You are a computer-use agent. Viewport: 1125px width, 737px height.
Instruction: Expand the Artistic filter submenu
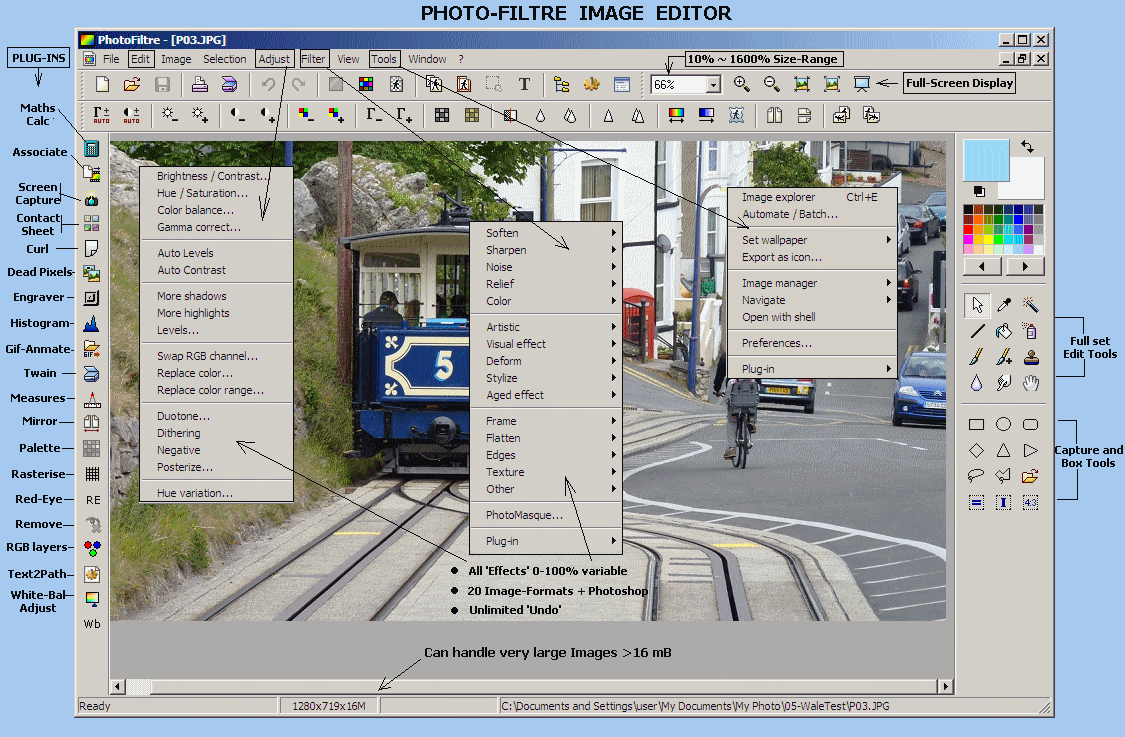point(546,327)
